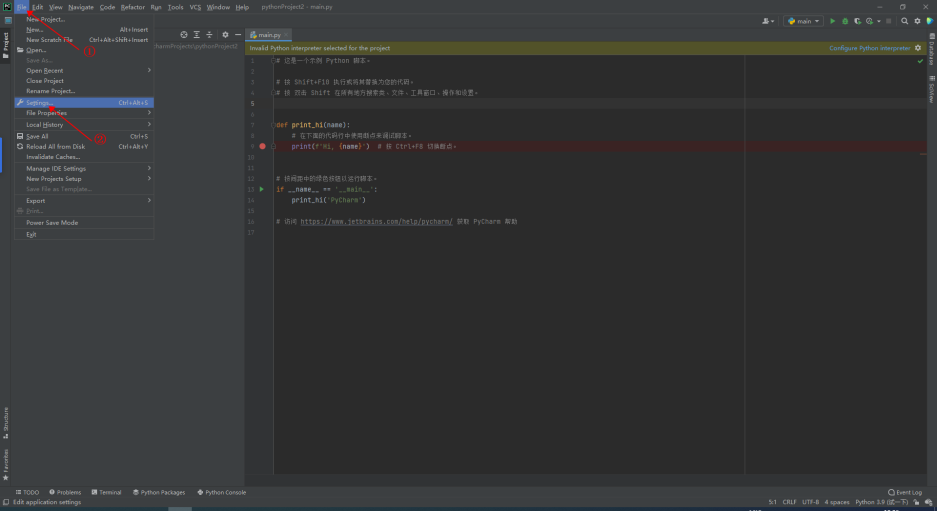Choose New Project... from File menu

click(84, 19)
